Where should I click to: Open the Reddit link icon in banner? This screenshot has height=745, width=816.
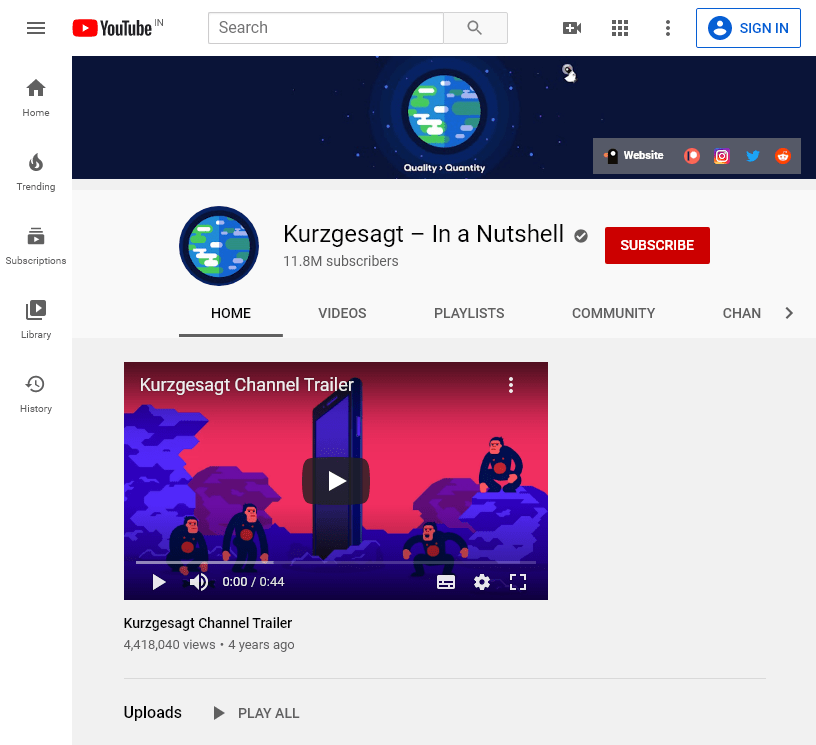(x=783, y=156)
